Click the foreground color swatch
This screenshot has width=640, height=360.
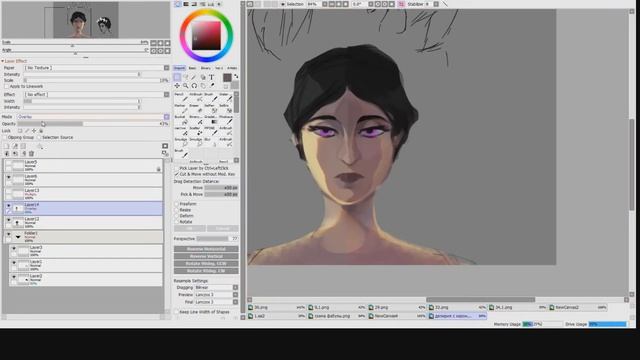[x=227, y=78]
